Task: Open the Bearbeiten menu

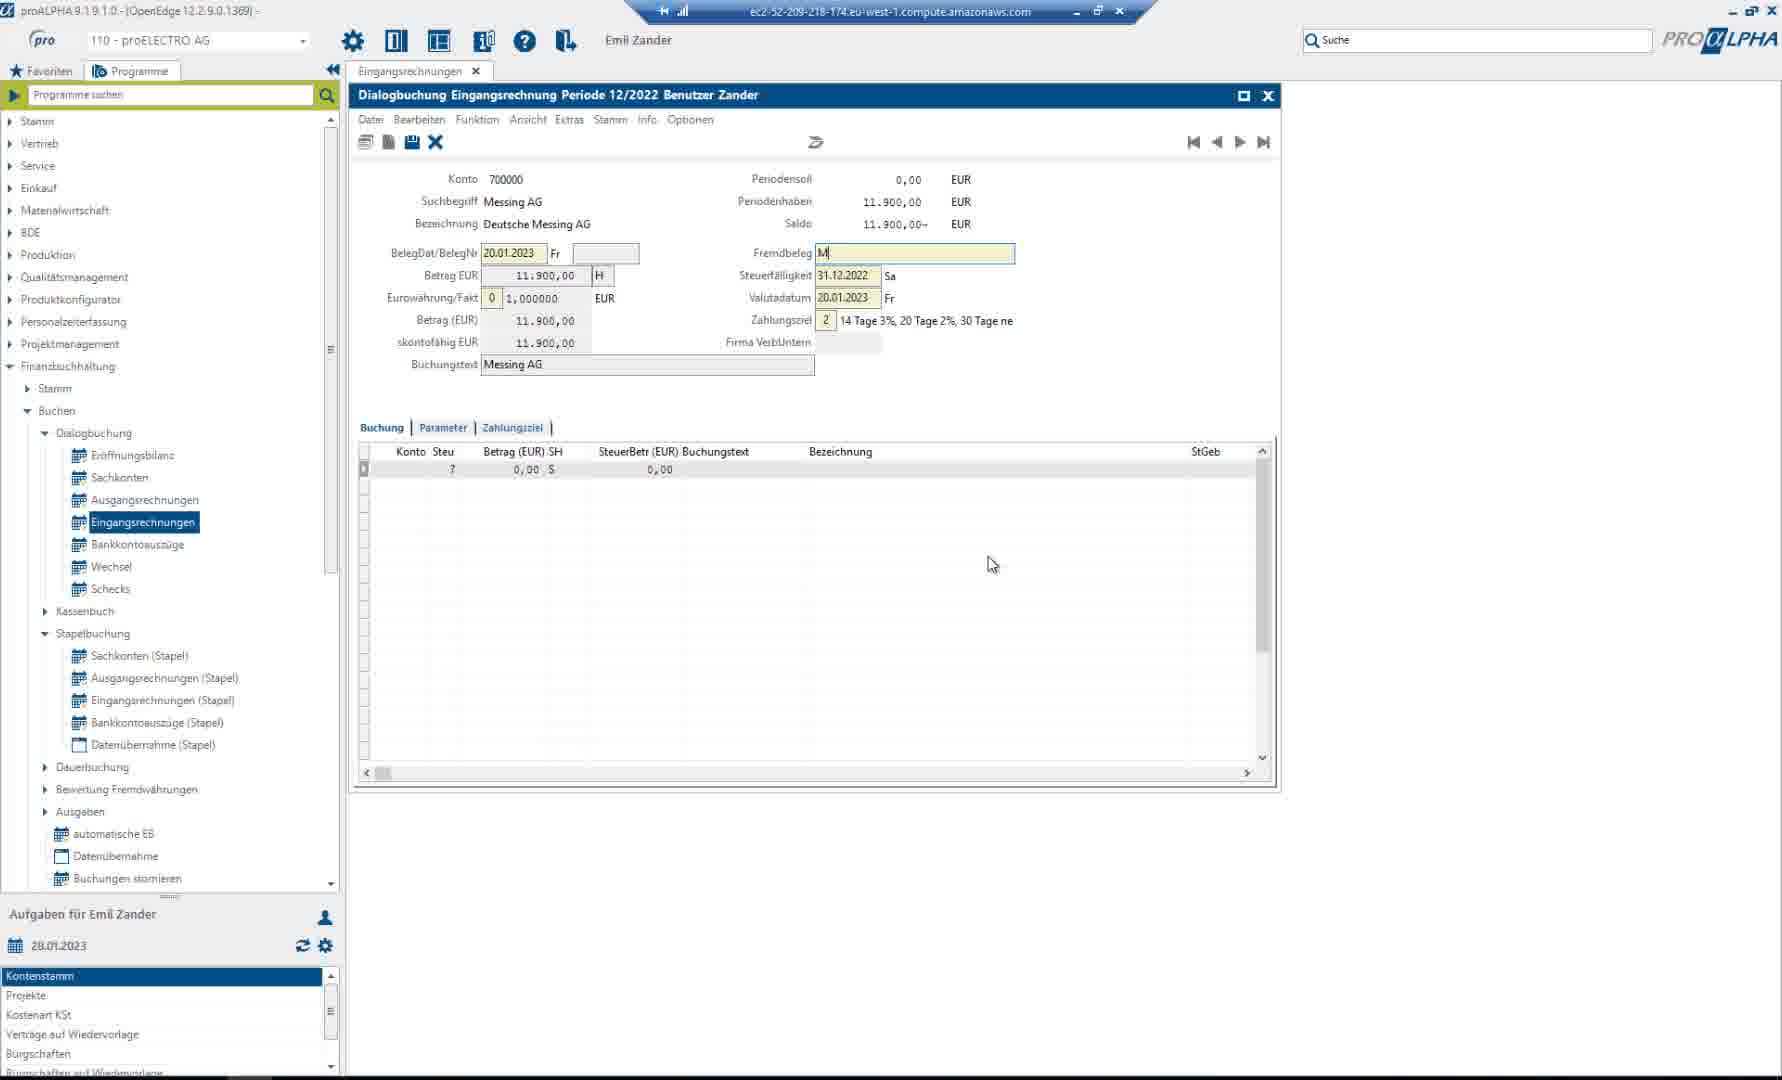Action: coord(419,119)
